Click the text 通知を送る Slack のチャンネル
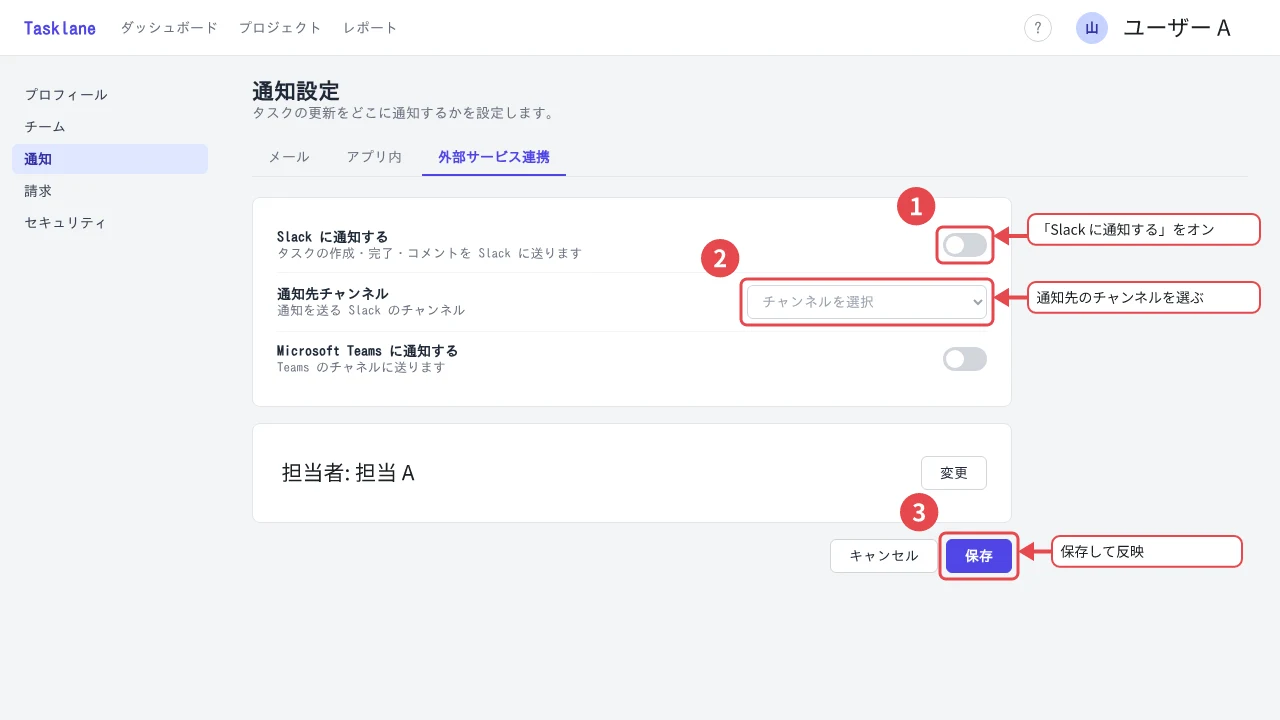Viewport: 1280px width, 720px height. [371, 310]
